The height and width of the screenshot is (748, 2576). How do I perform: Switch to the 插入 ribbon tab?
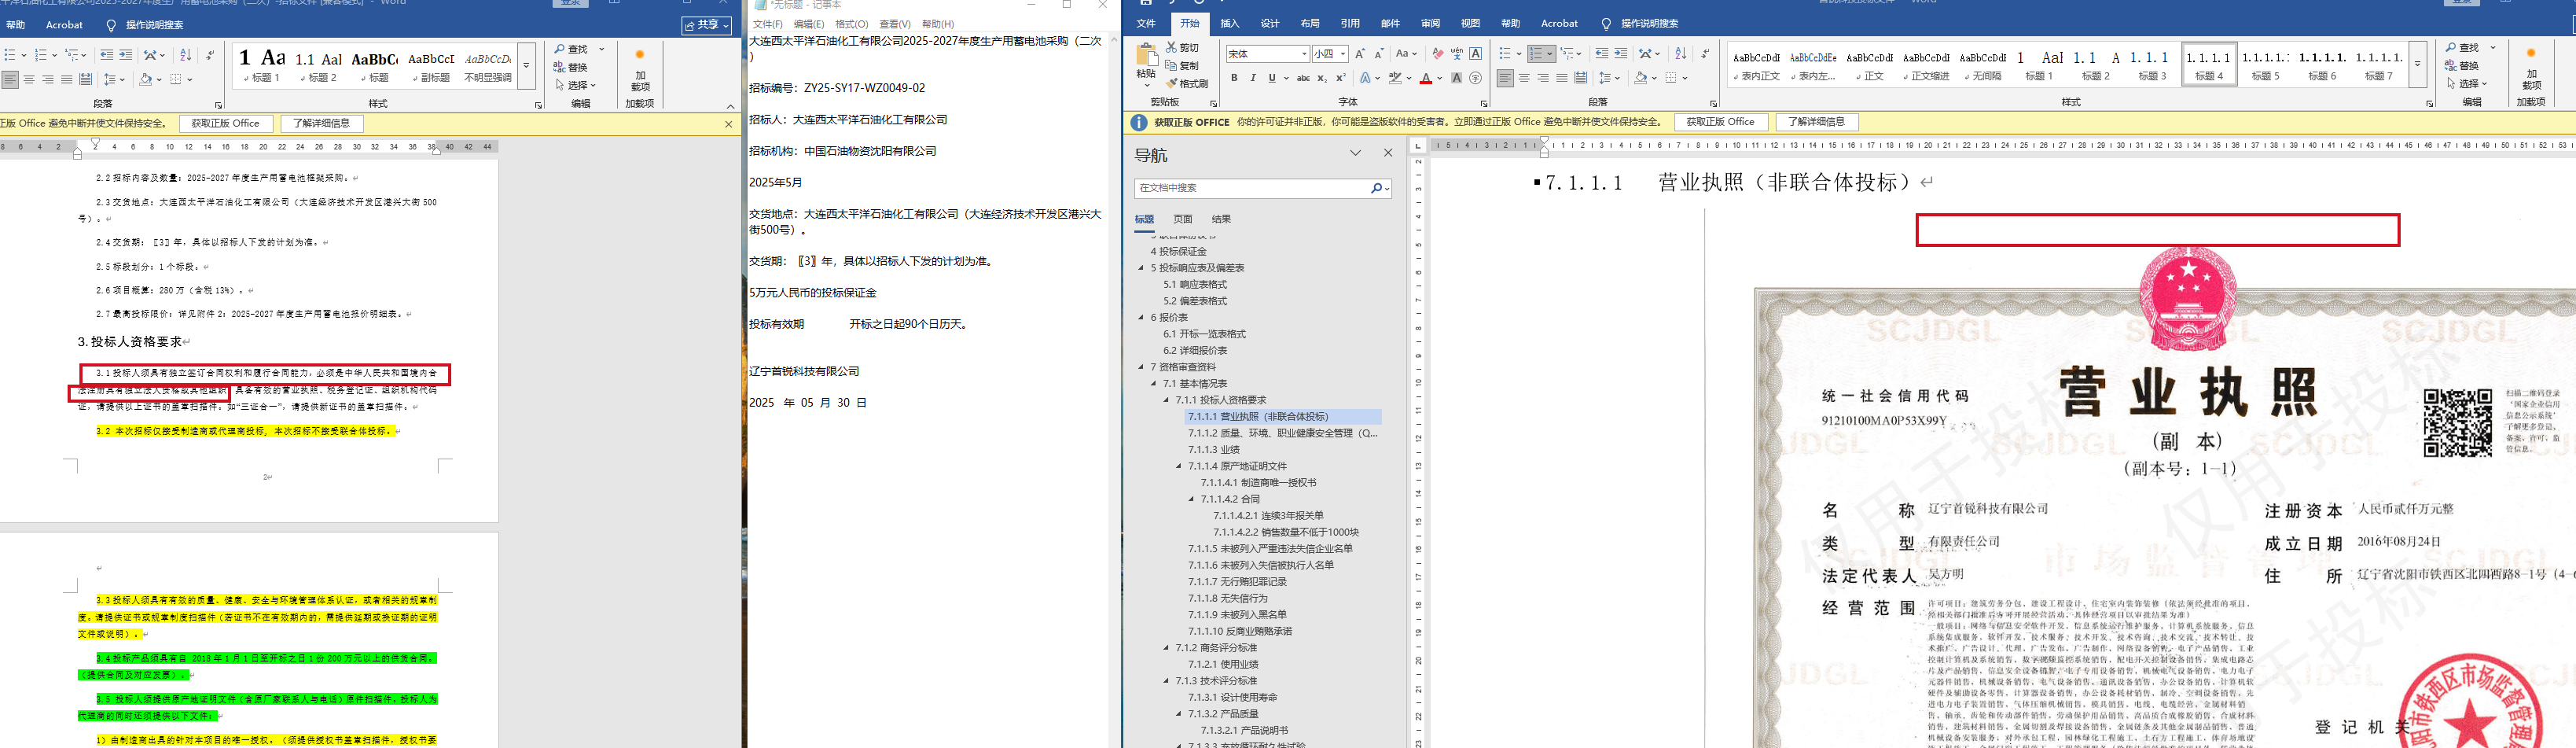1229,24
